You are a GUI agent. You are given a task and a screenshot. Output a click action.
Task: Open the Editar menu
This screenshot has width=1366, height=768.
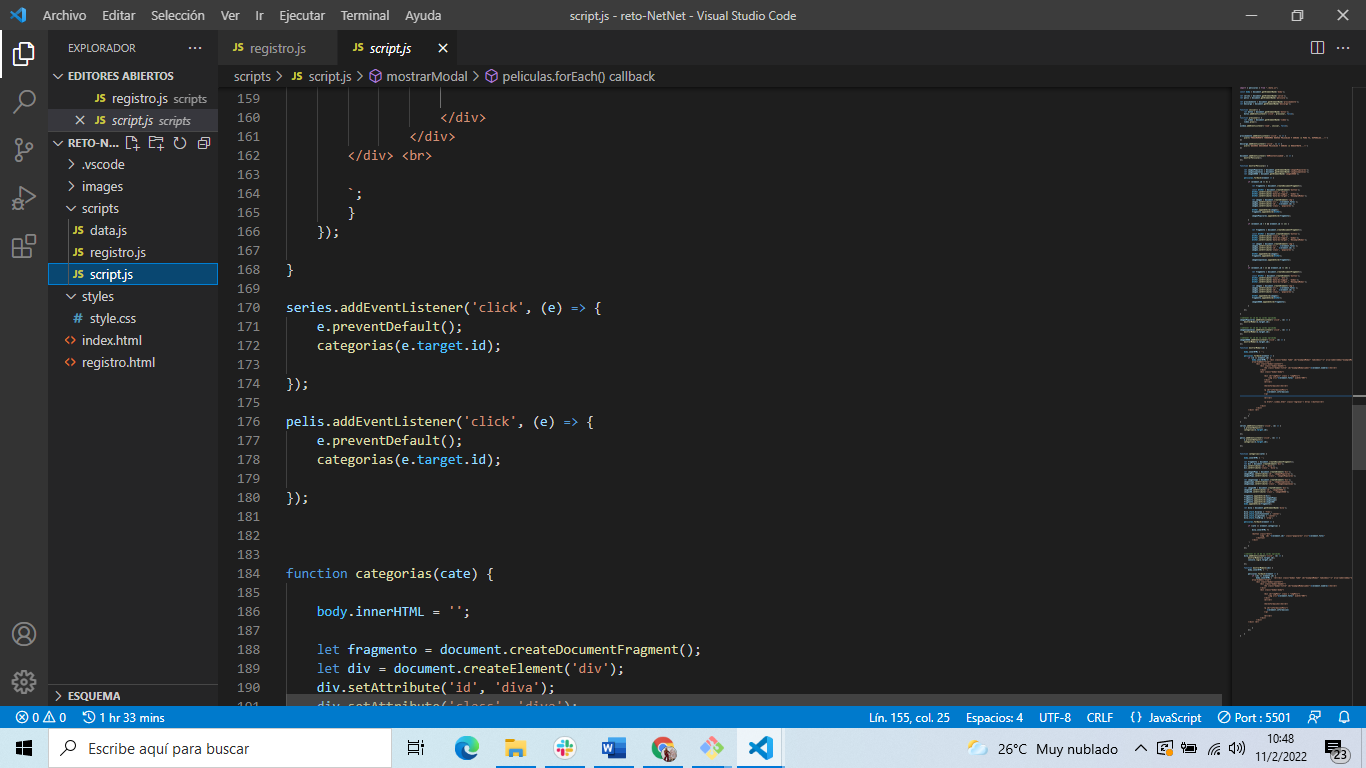tap(119, 16)
